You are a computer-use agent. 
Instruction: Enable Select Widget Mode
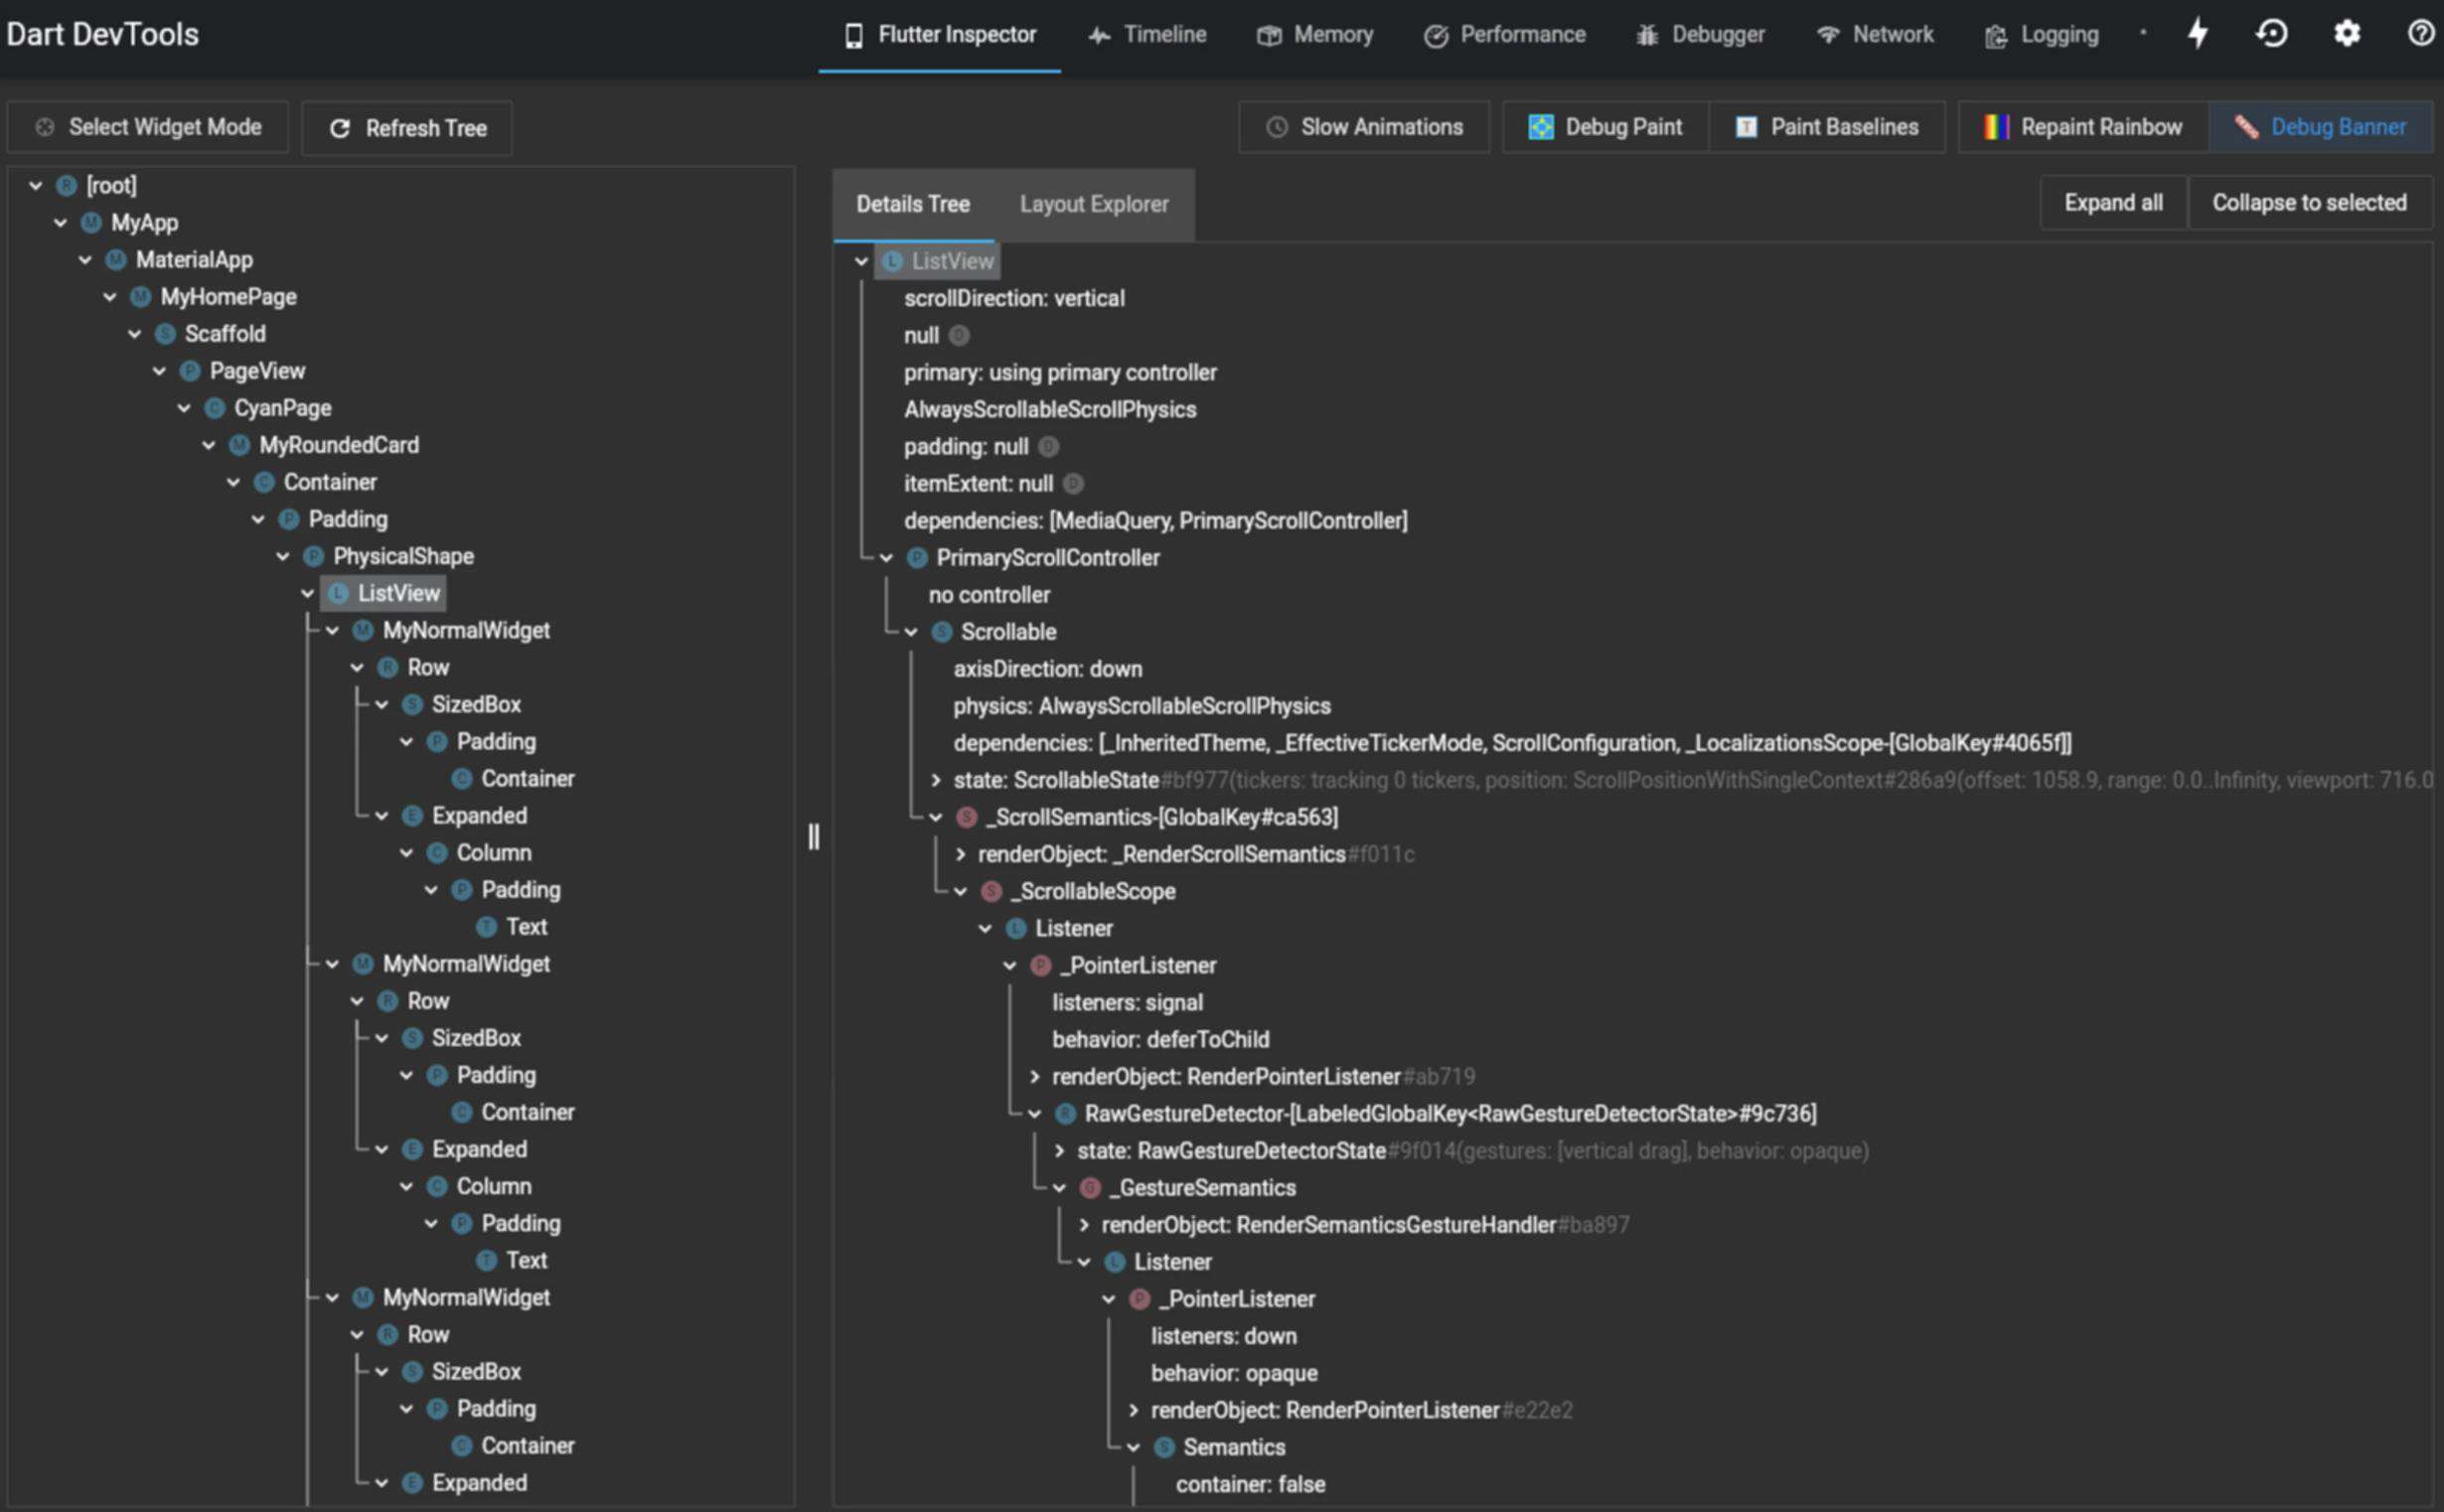coord(148,127)
